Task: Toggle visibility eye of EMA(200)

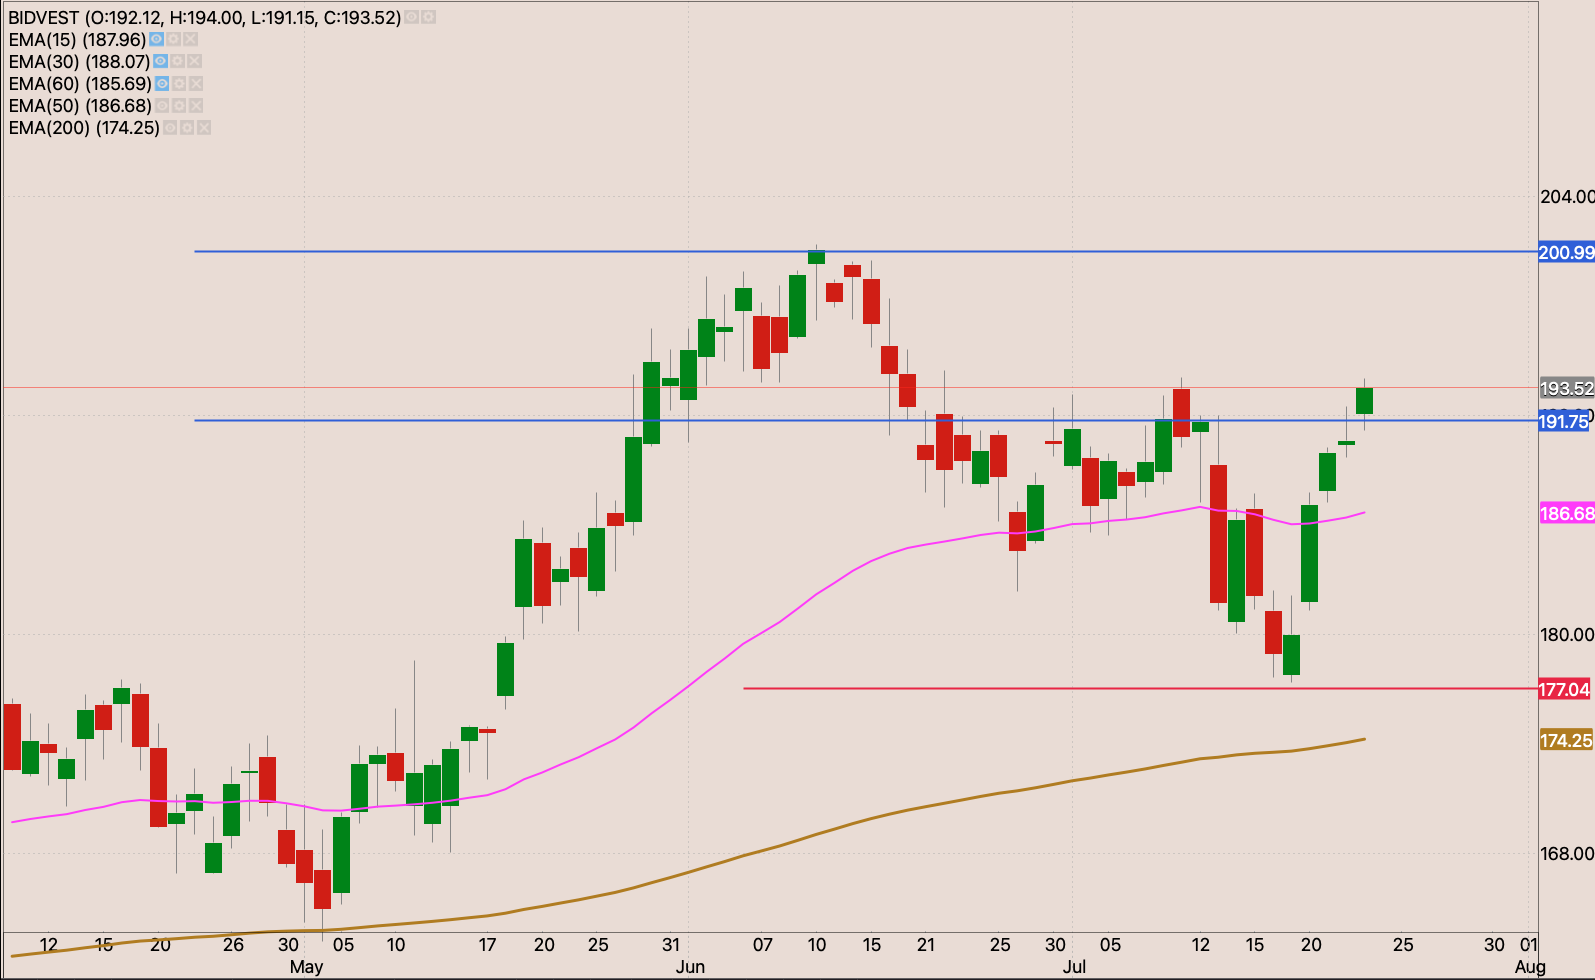Action: pyautogui.click(x=170, y=128)
